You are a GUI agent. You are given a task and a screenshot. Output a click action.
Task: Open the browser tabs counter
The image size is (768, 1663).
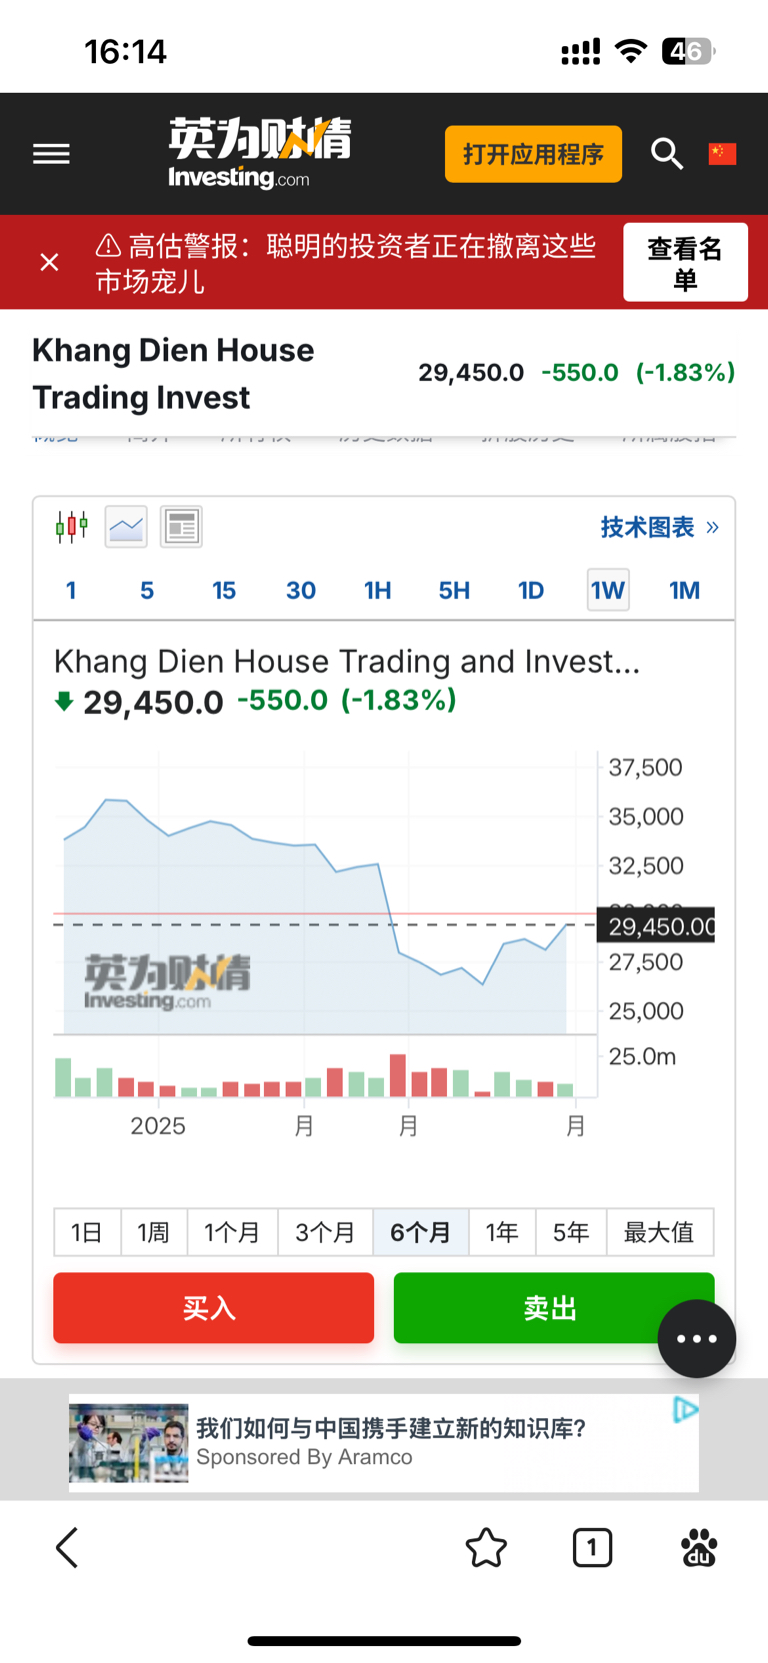click(592, 1548)
